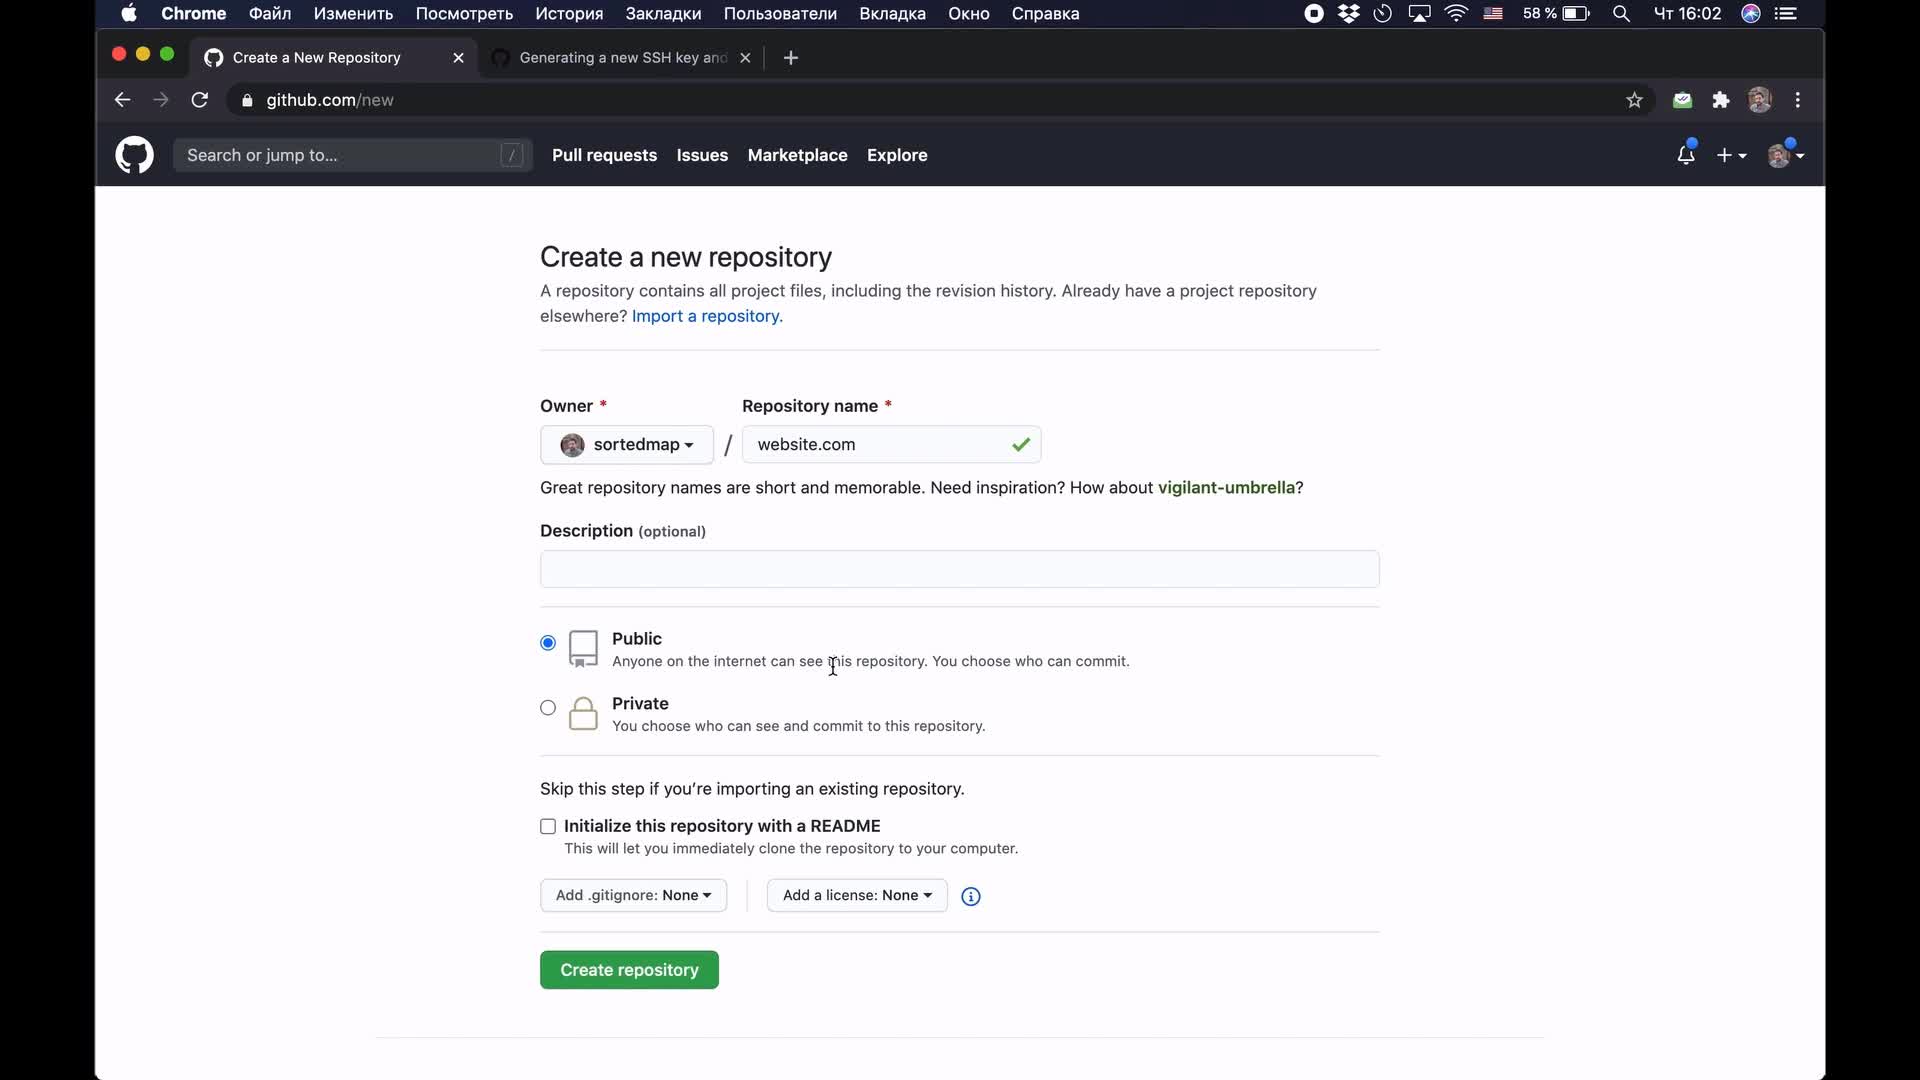Select the Public visibility radio button
Image resolution: width=1920 pixels, height=1080 pixels.
[x=548, y=643]
